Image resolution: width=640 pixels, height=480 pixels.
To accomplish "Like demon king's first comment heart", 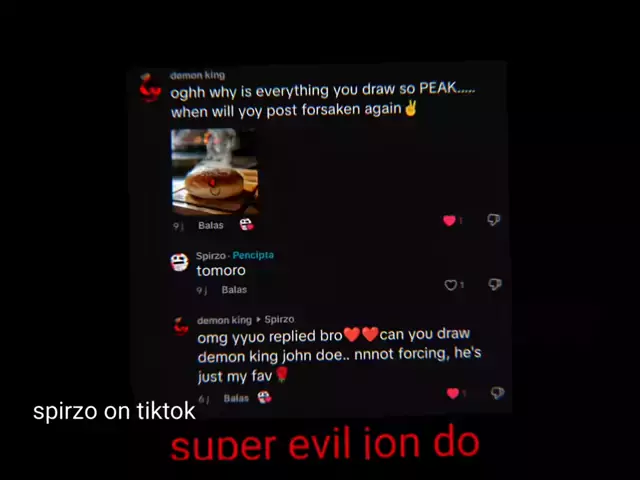I will pos(449,220).
